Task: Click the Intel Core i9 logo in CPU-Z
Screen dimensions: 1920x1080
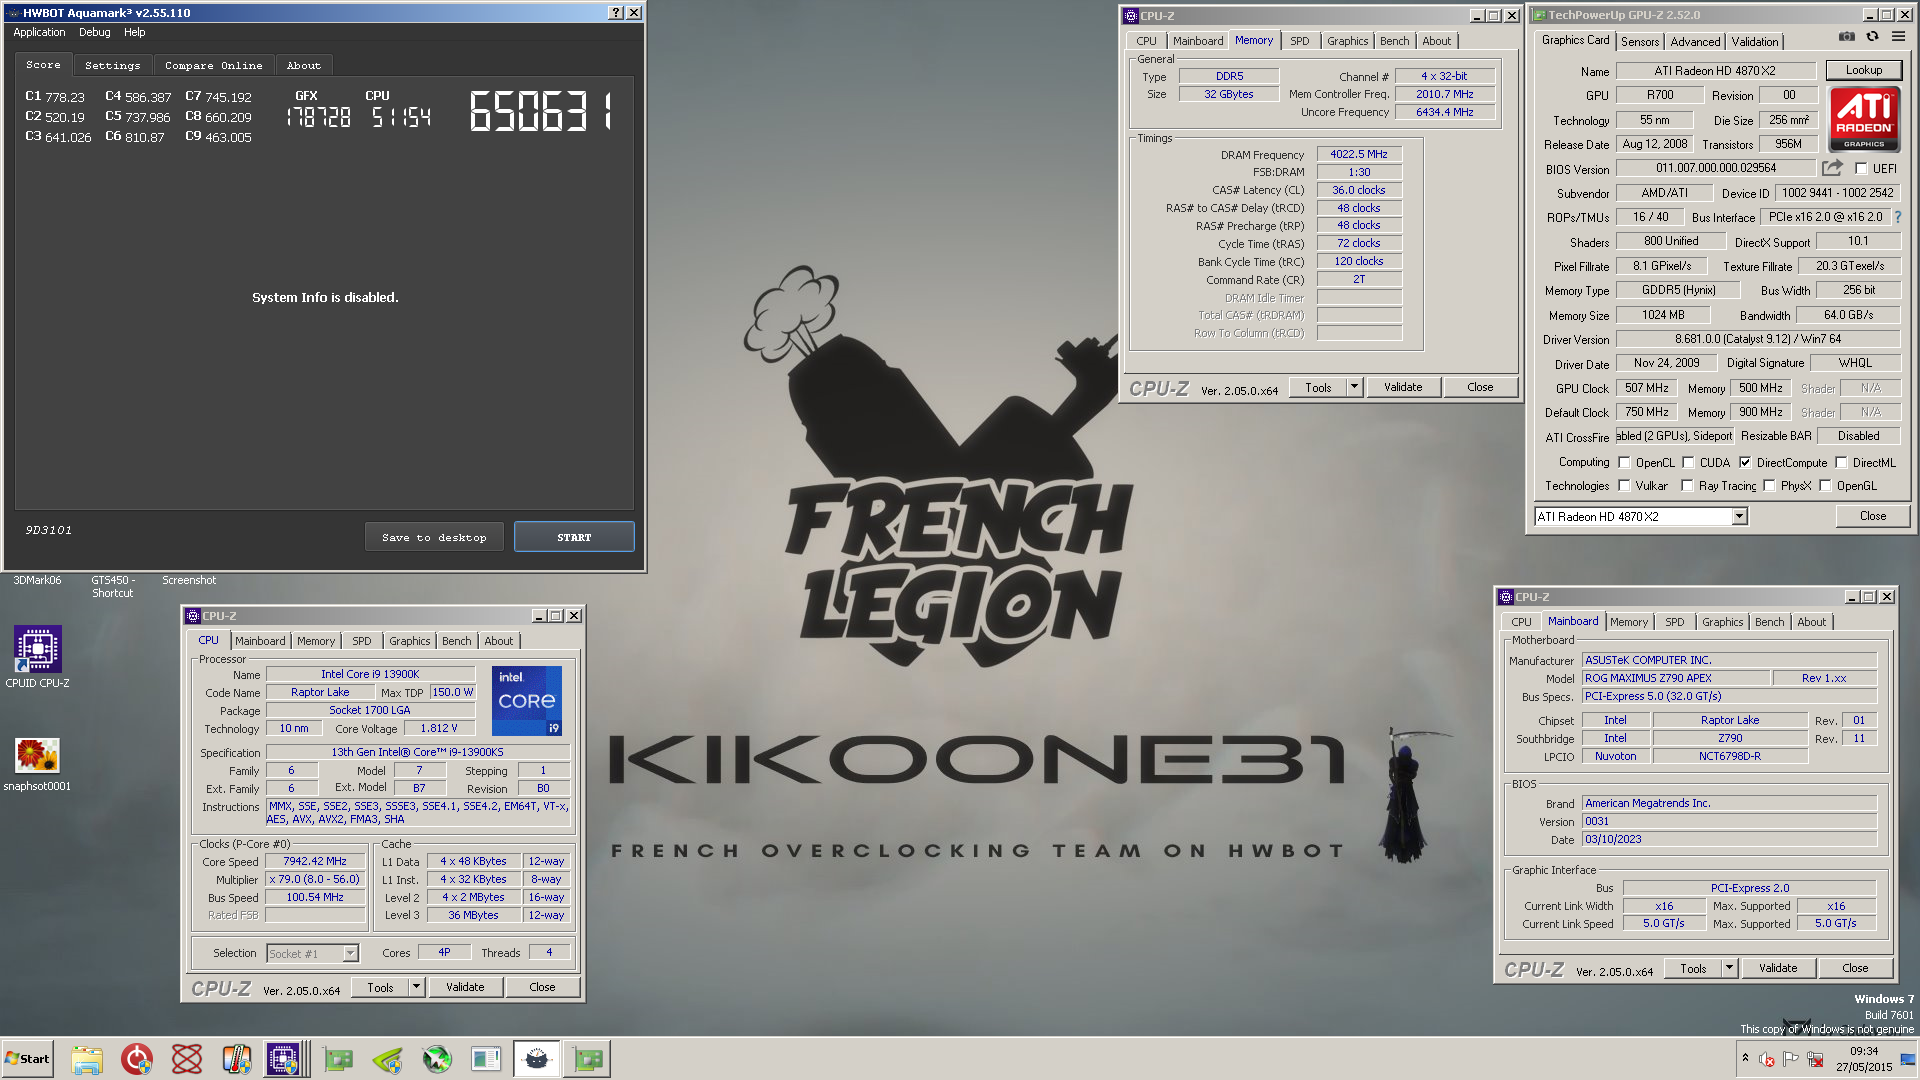Action: [x=527, y=701]
